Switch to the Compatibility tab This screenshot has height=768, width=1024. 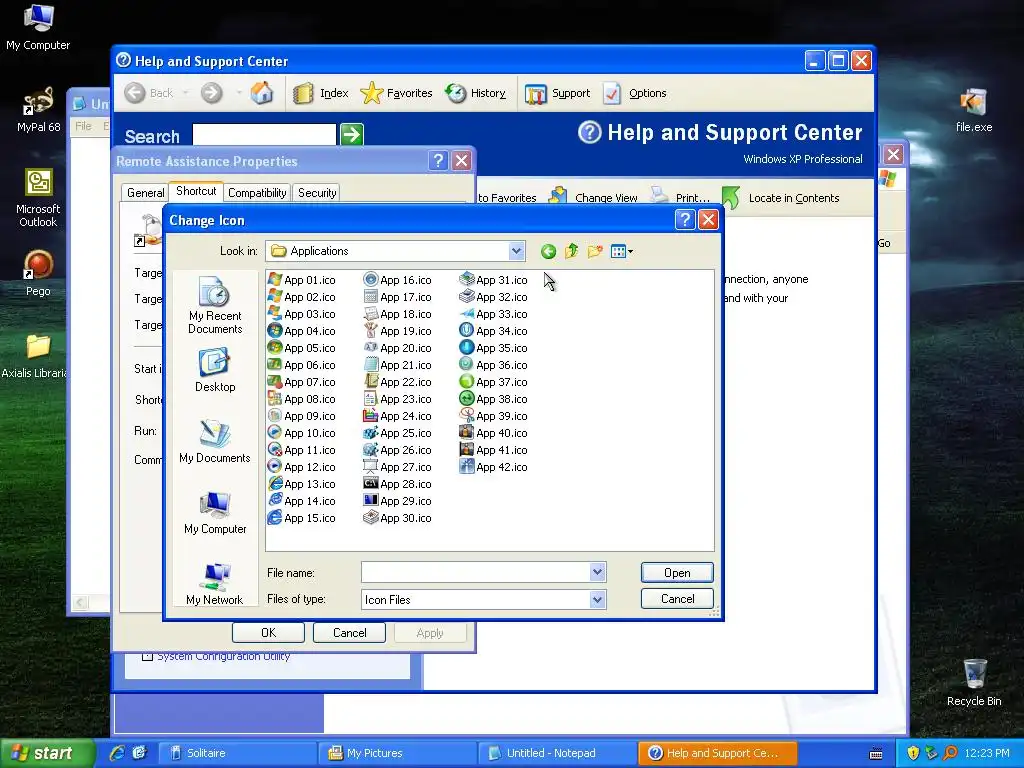tap(257, 193)
